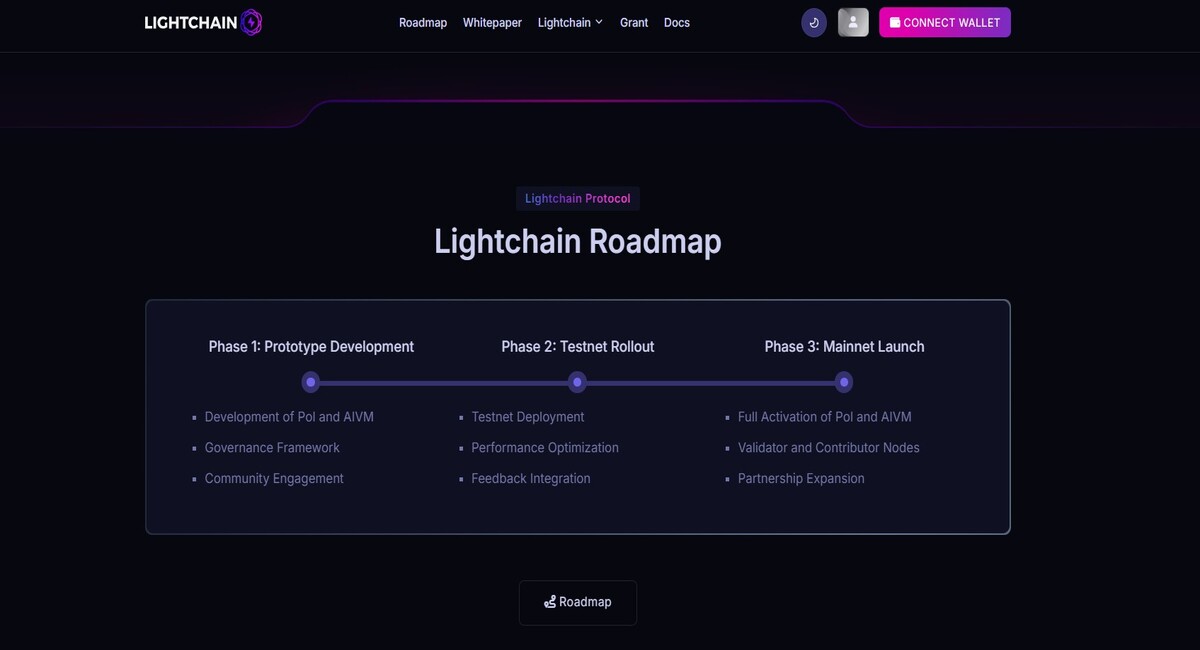
Task: Click Phase 2: Testnet Rollout heading
Action: (x=578, y=347)
